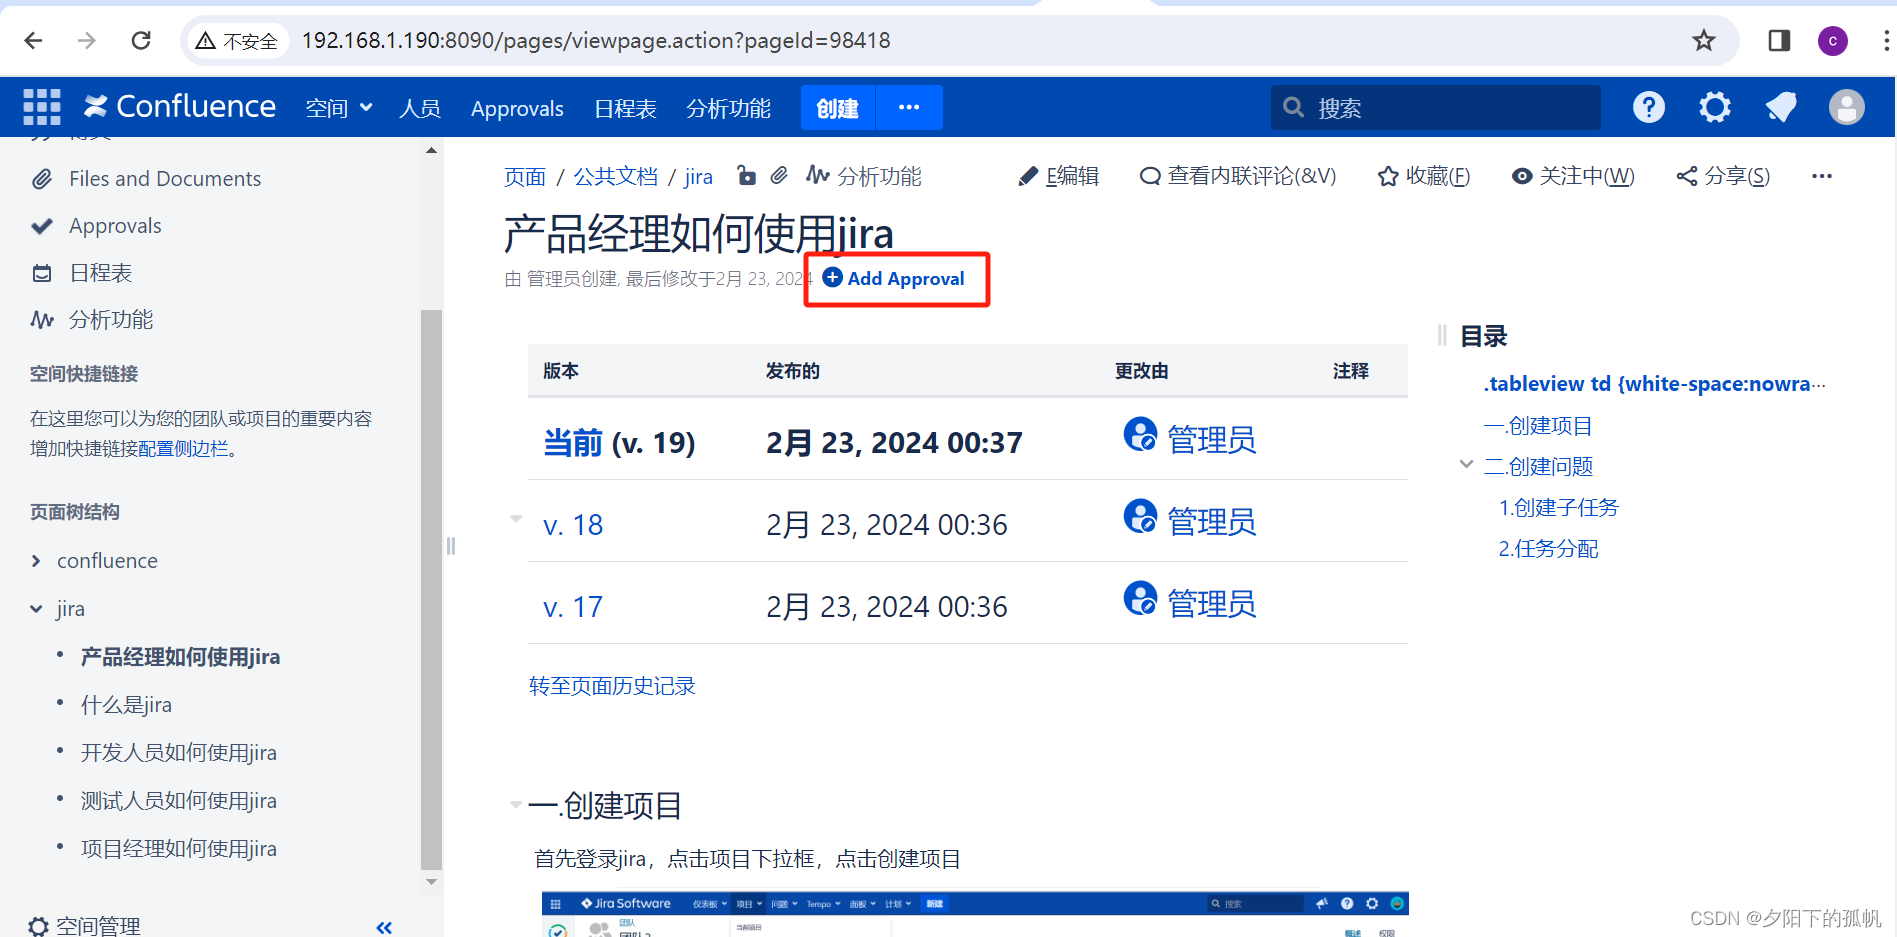This screenshot has width=1897, height=937.
Task: Click analytics icon next to 分析功能 in sidebar
Action: [42, 320]
